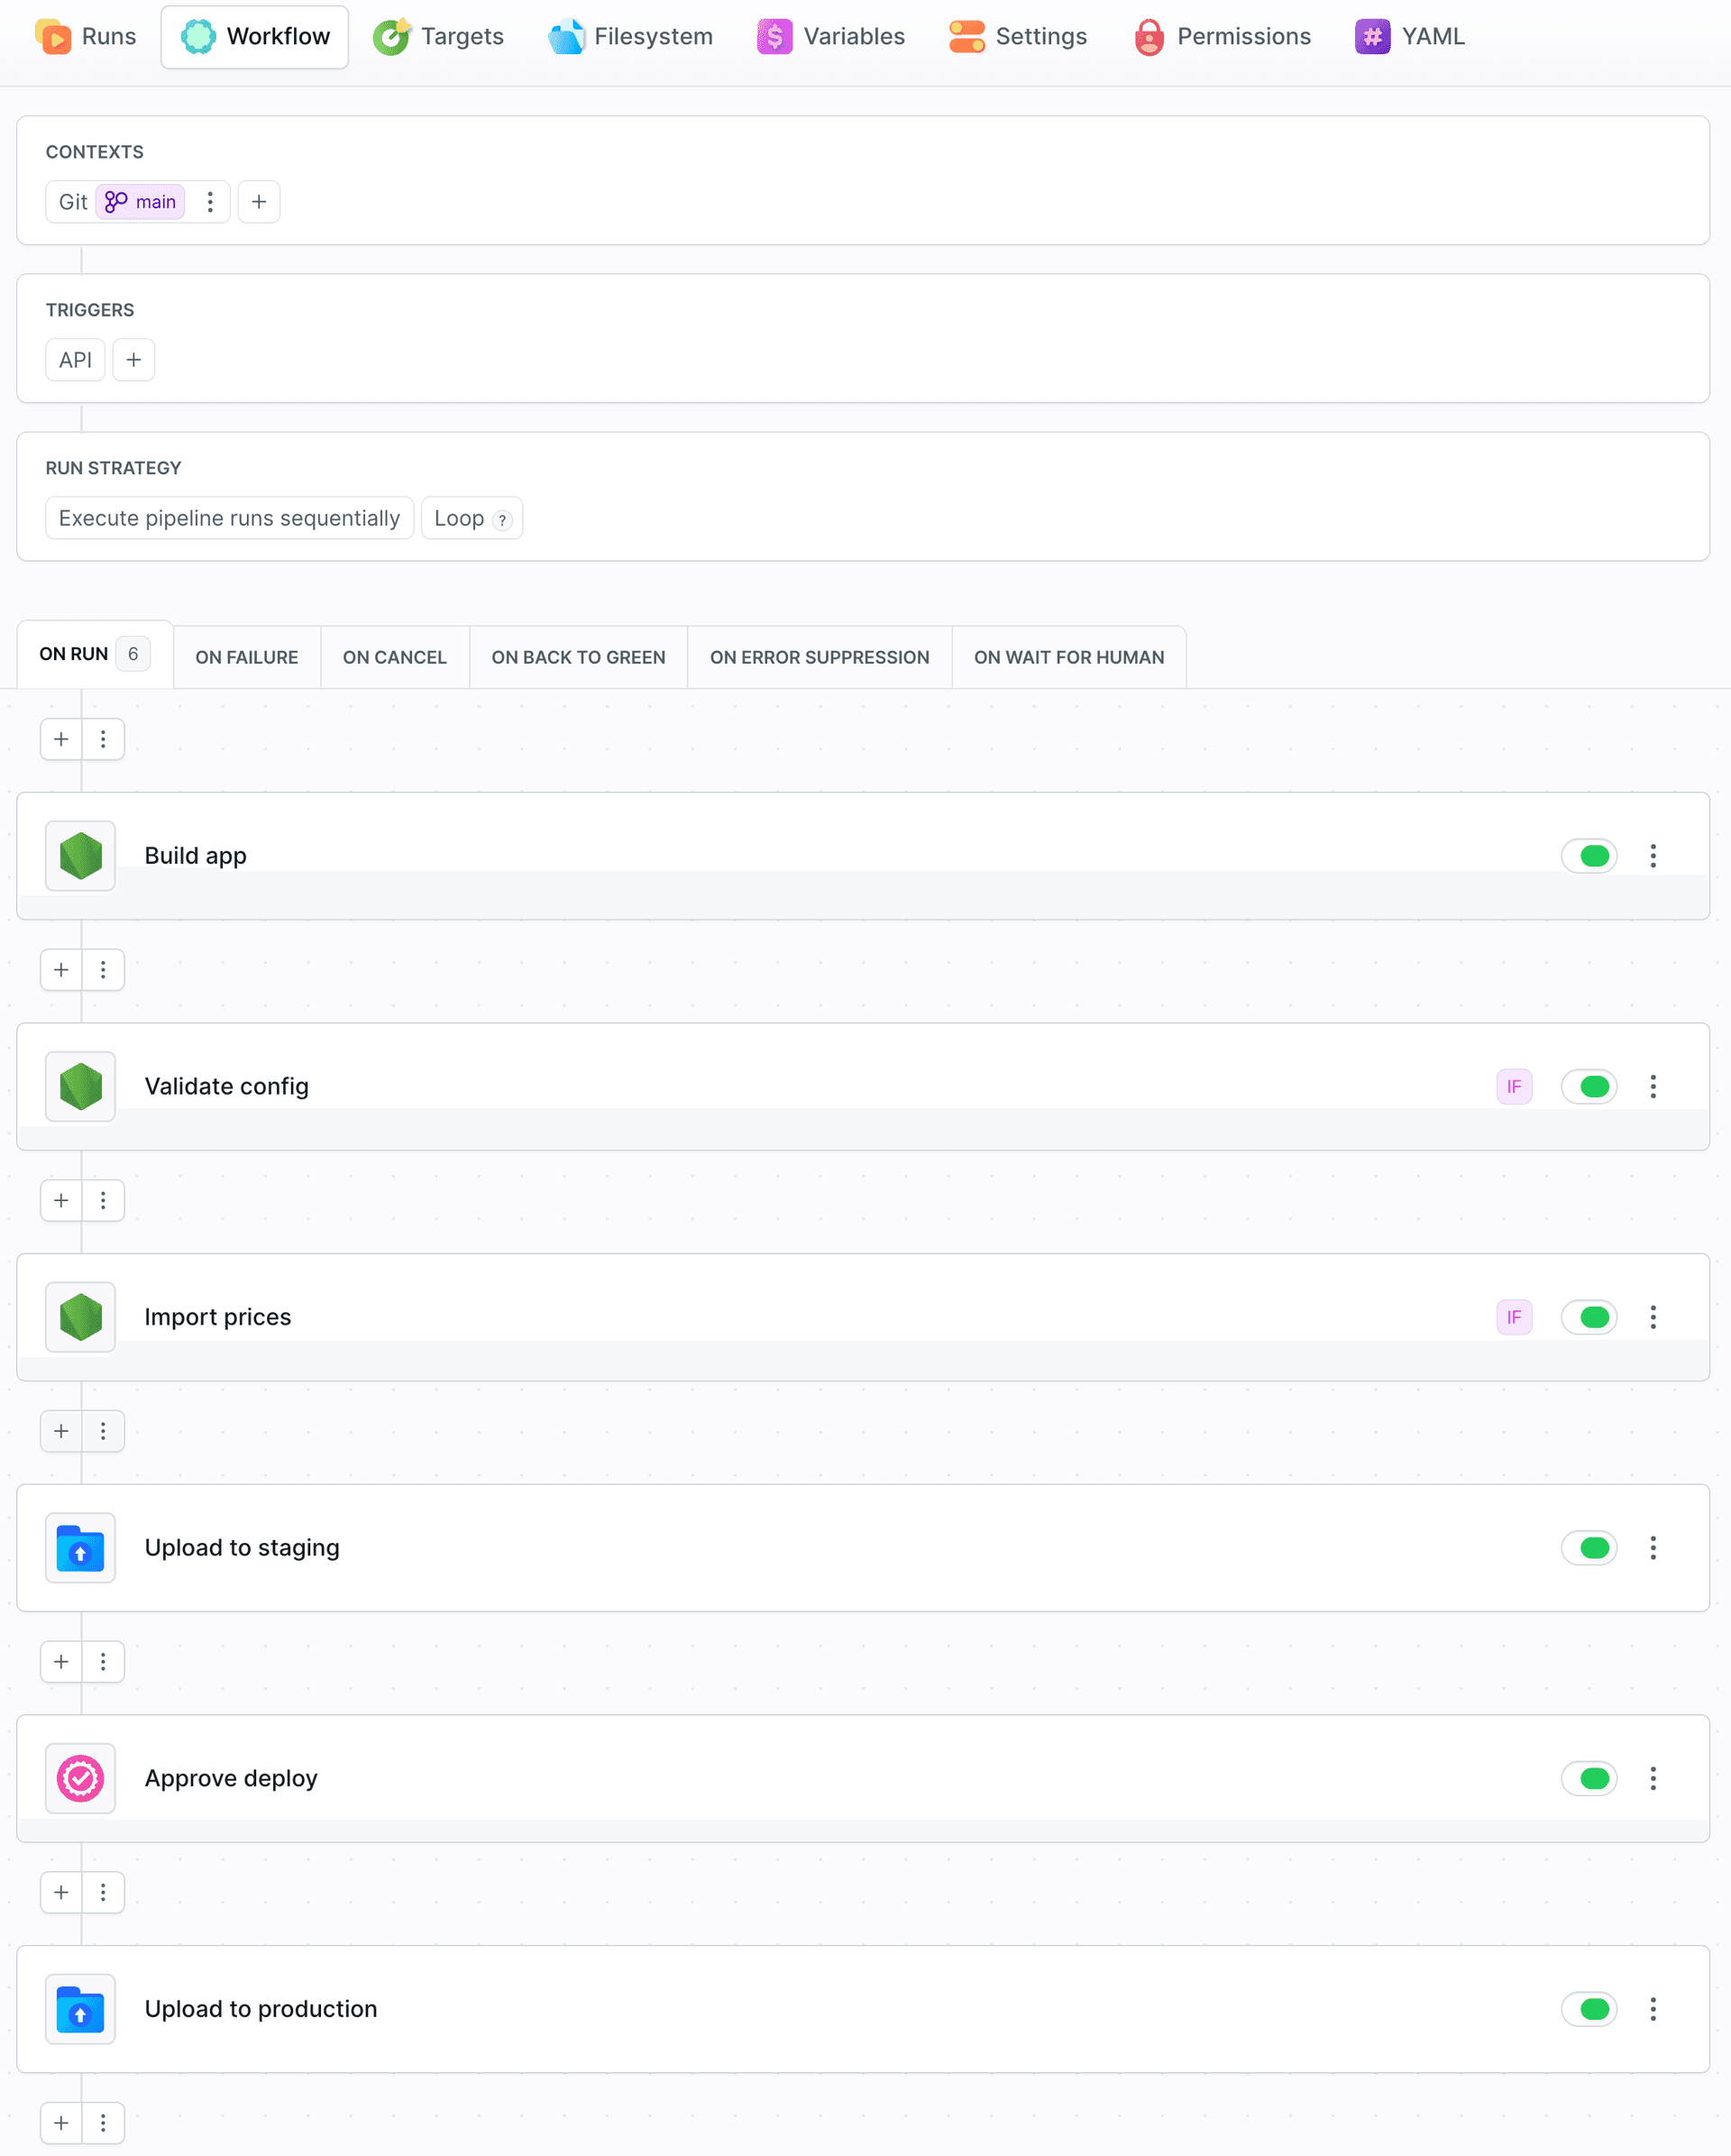Open the Git context three-dot menu

pos(210,202)
